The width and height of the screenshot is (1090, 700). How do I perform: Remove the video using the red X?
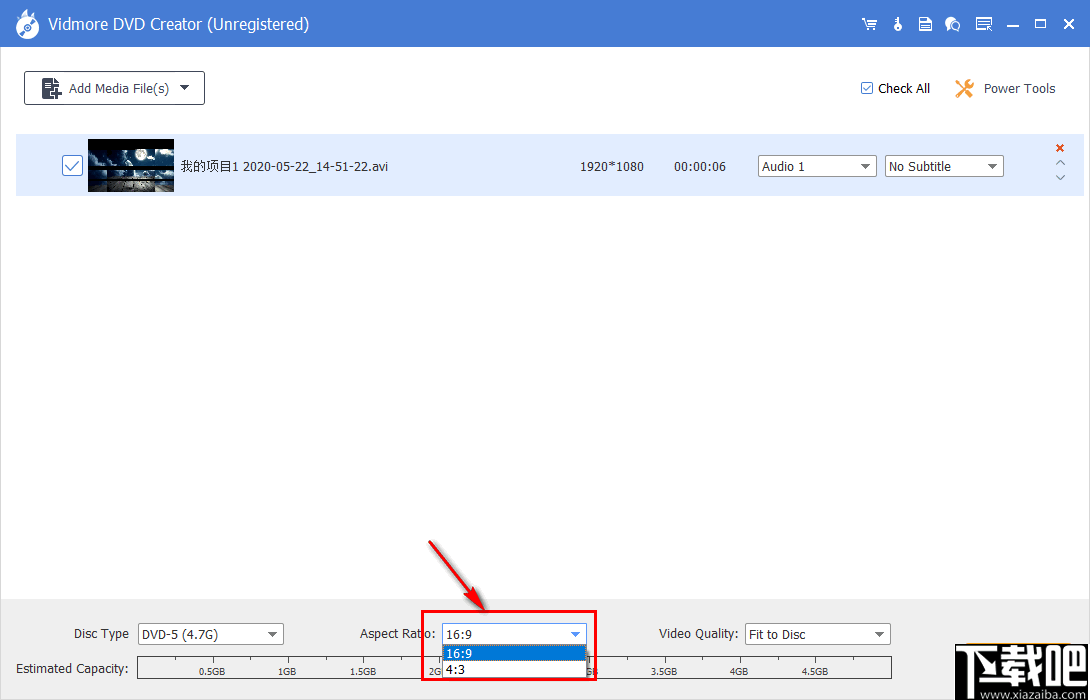pyautogui.click(x=1059, y=147)
